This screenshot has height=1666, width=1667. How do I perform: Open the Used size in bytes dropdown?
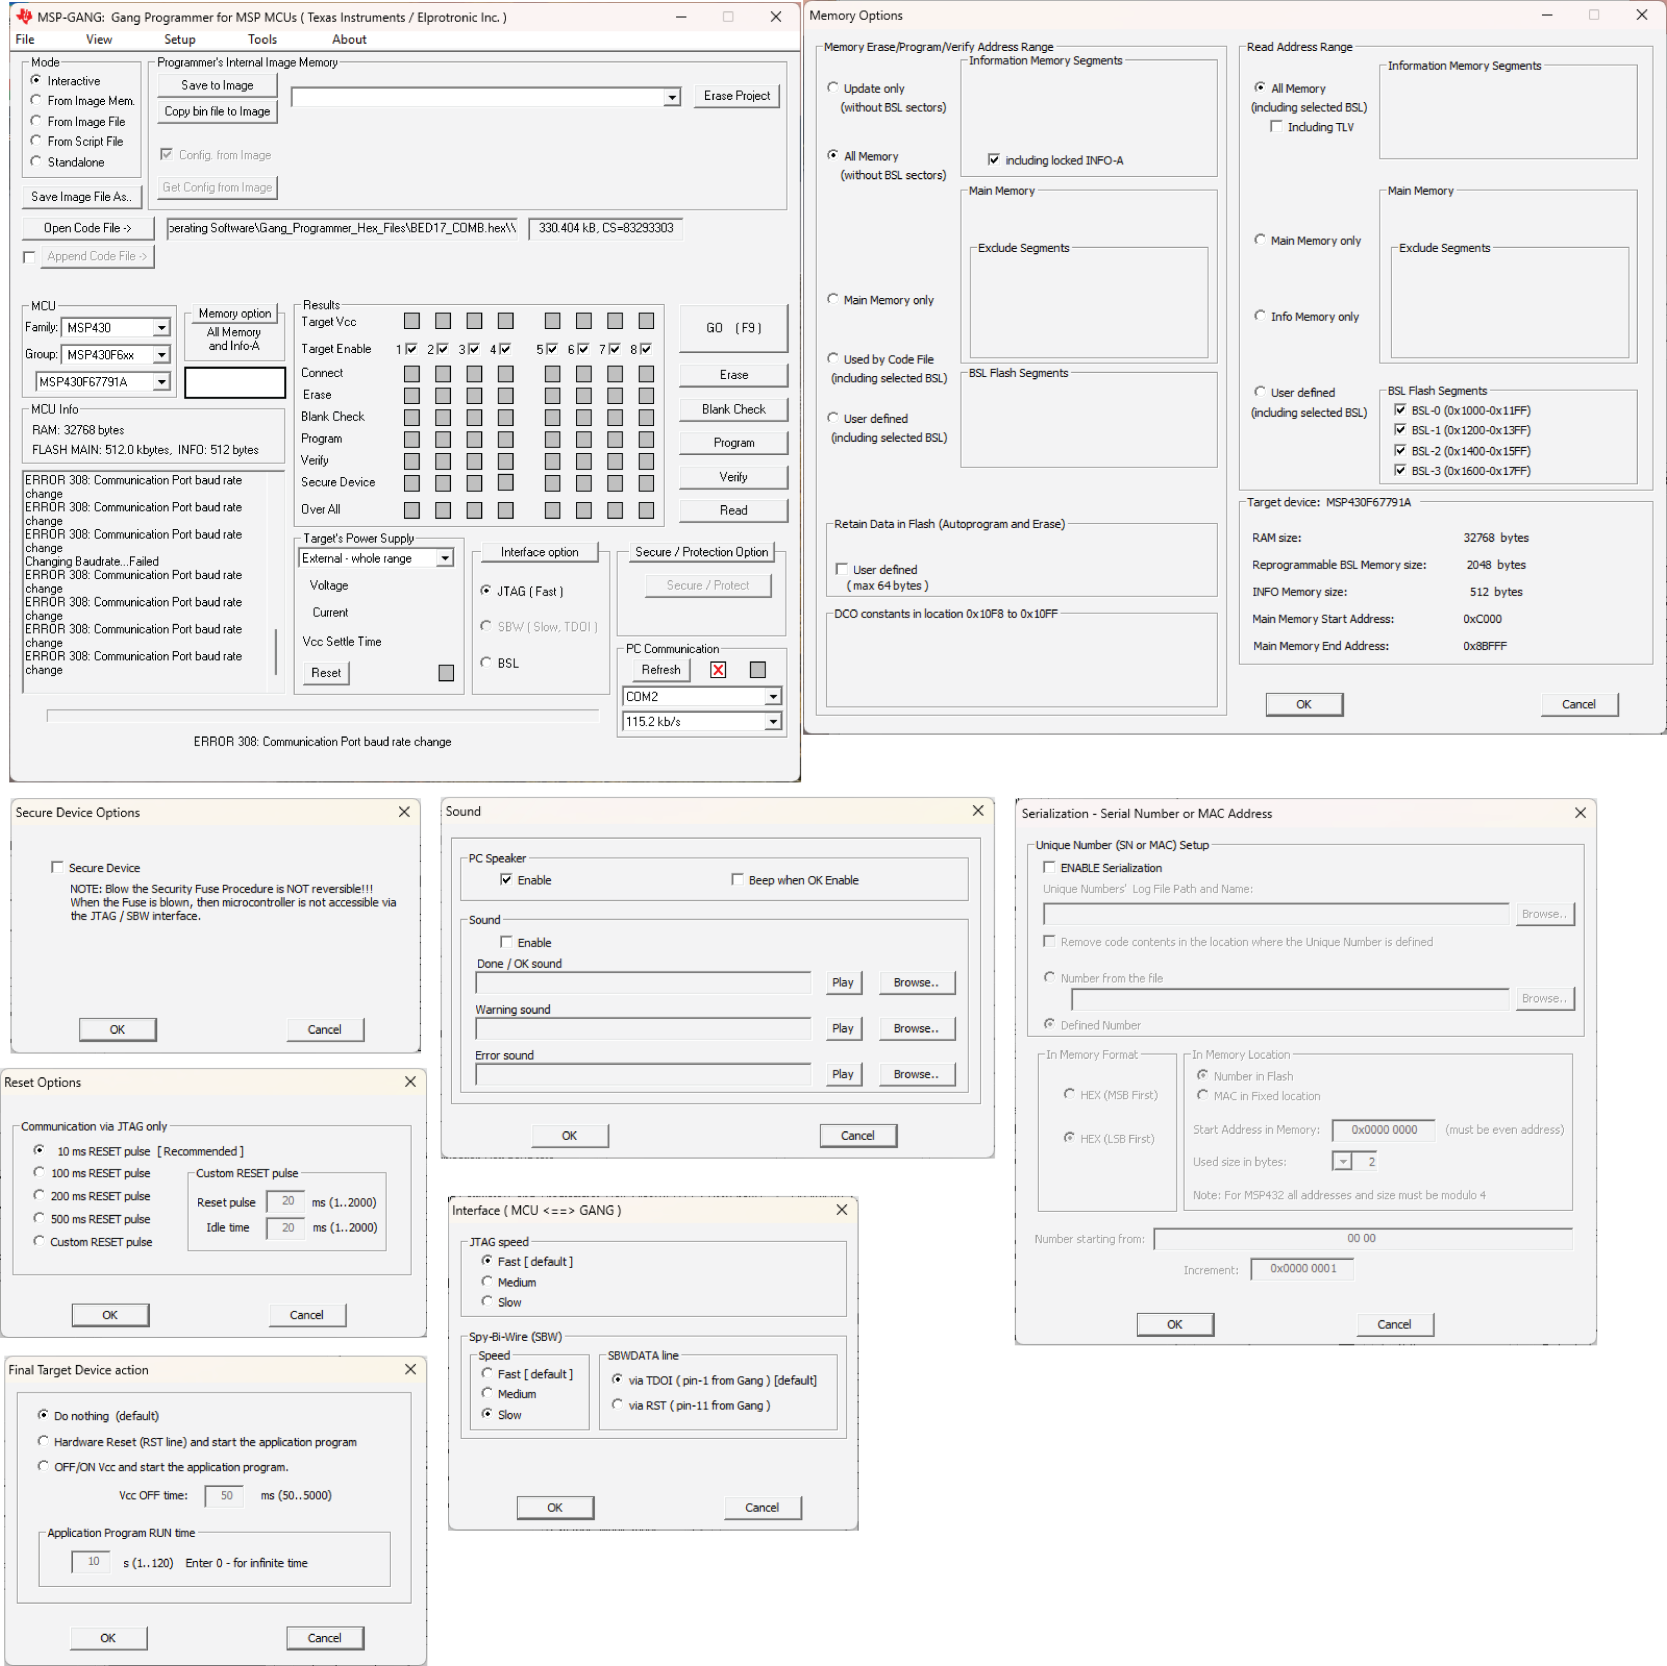coord(1343,1162)
